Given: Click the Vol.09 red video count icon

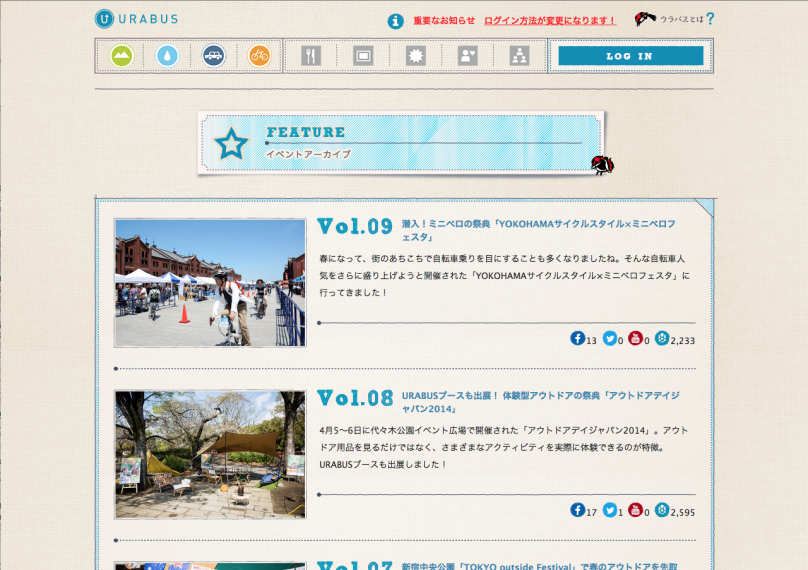Looking at the screenshot, I should (x=635, y=338).
